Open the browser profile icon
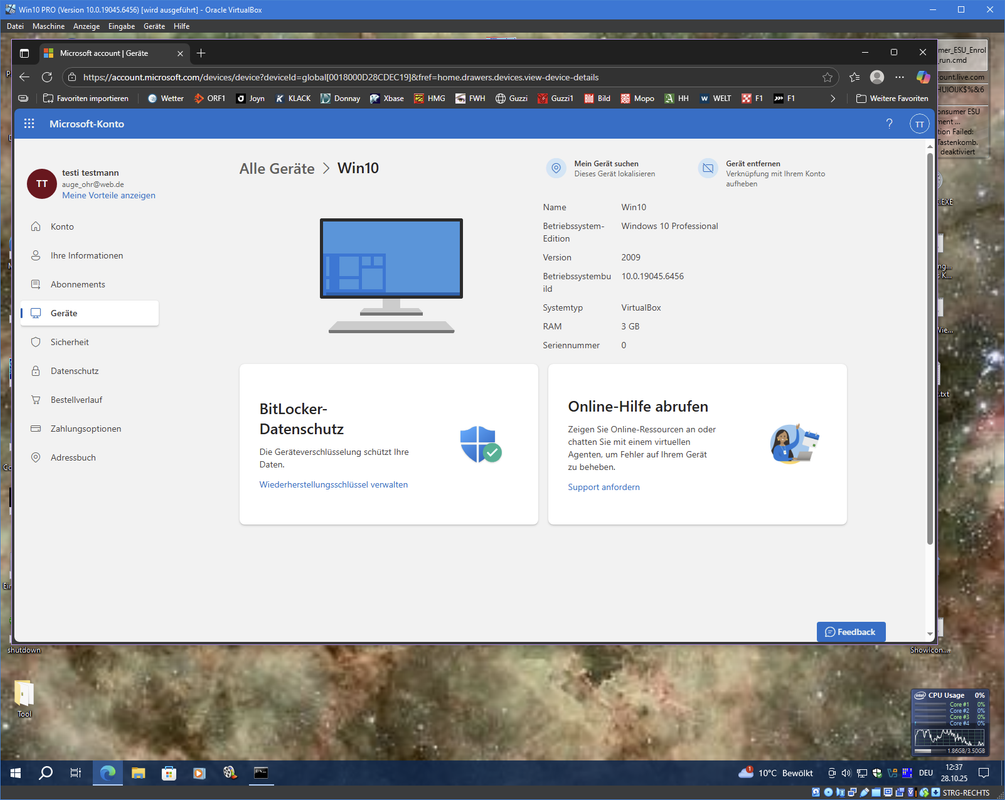 pyautogui.click(x=877, y=77)
